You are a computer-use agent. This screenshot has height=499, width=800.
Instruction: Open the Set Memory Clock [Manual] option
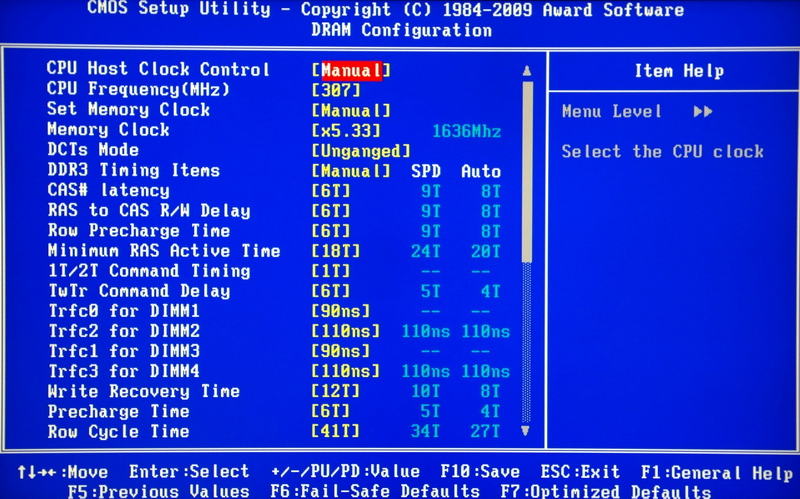[x=351, y=110]
